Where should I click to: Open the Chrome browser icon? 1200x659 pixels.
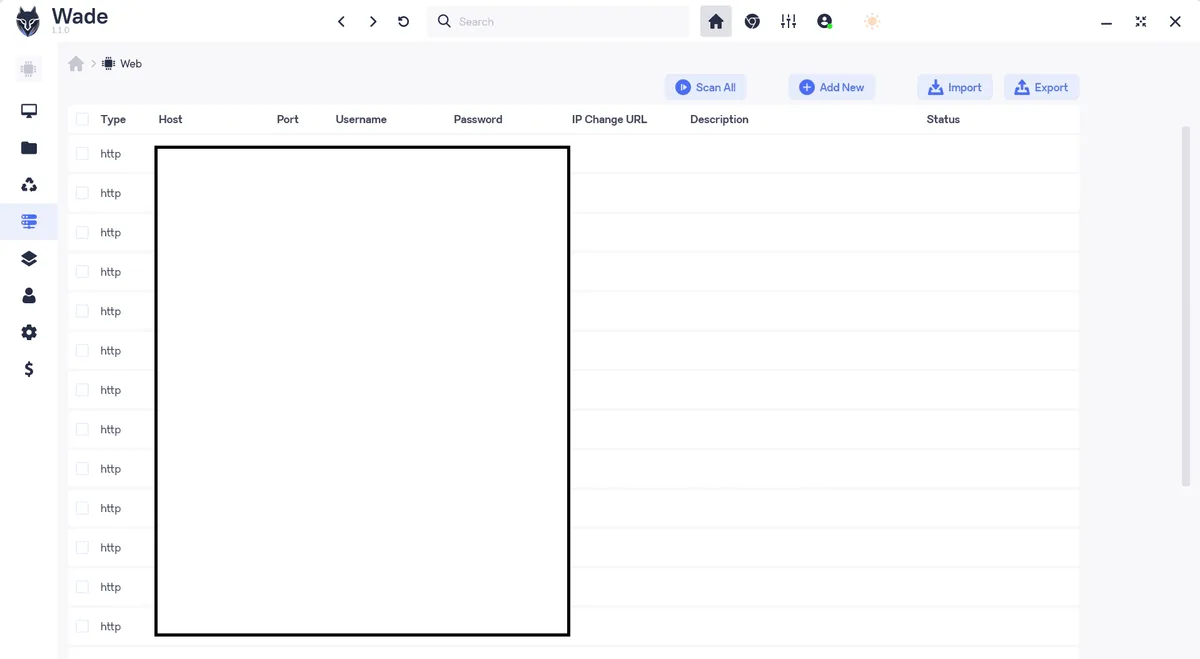tap(752, 21)
